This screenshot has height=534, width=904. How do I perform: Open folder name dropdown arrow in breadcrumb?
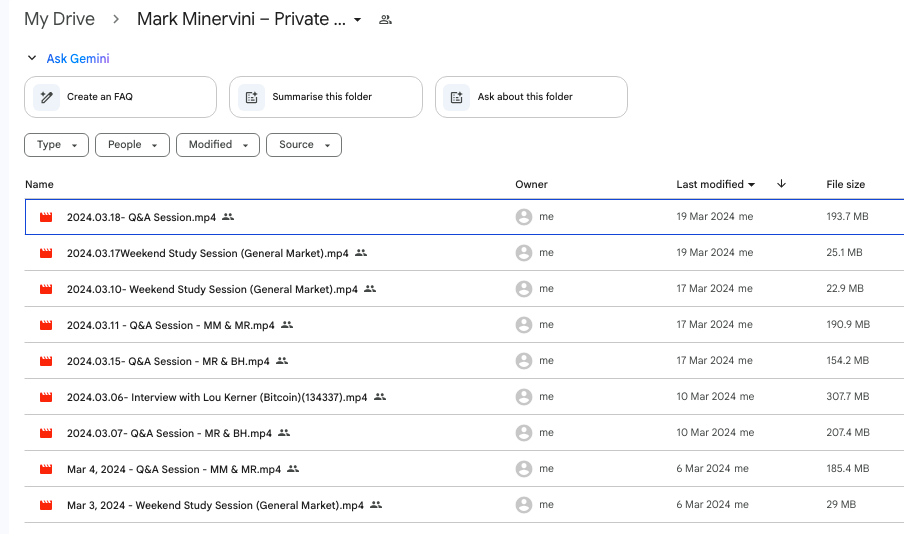pyautogui.click(x=357, y=20)
